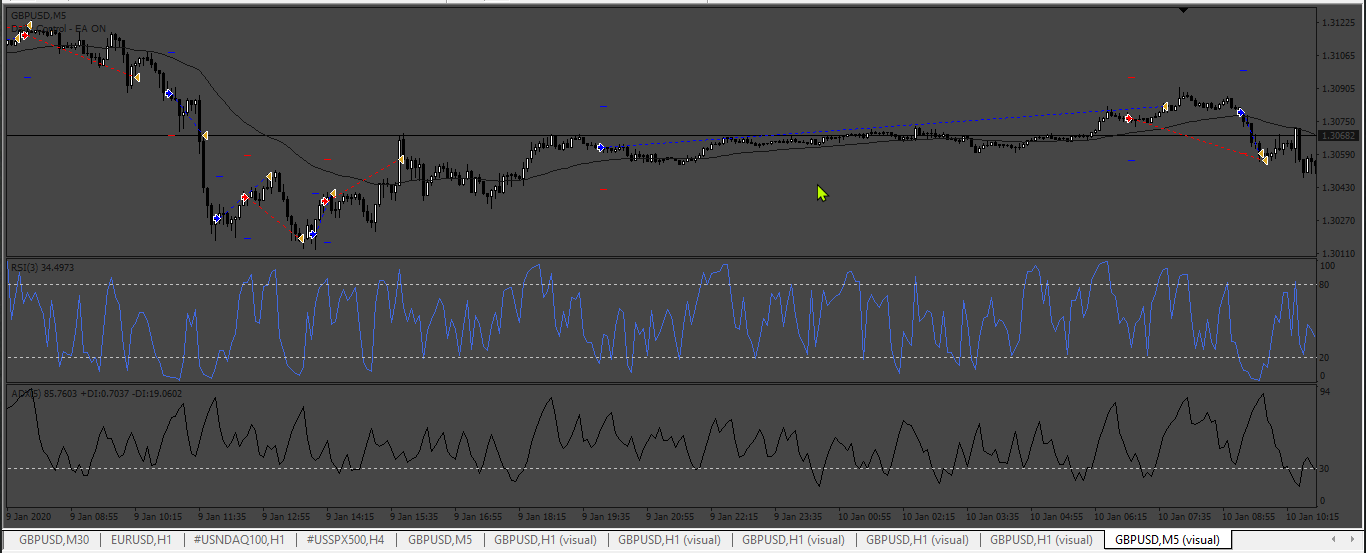Click the '9 Jan 20:55' time axis label
Image resolution: width=1366 pixels, height=553 pixels.
click(670, 517)
